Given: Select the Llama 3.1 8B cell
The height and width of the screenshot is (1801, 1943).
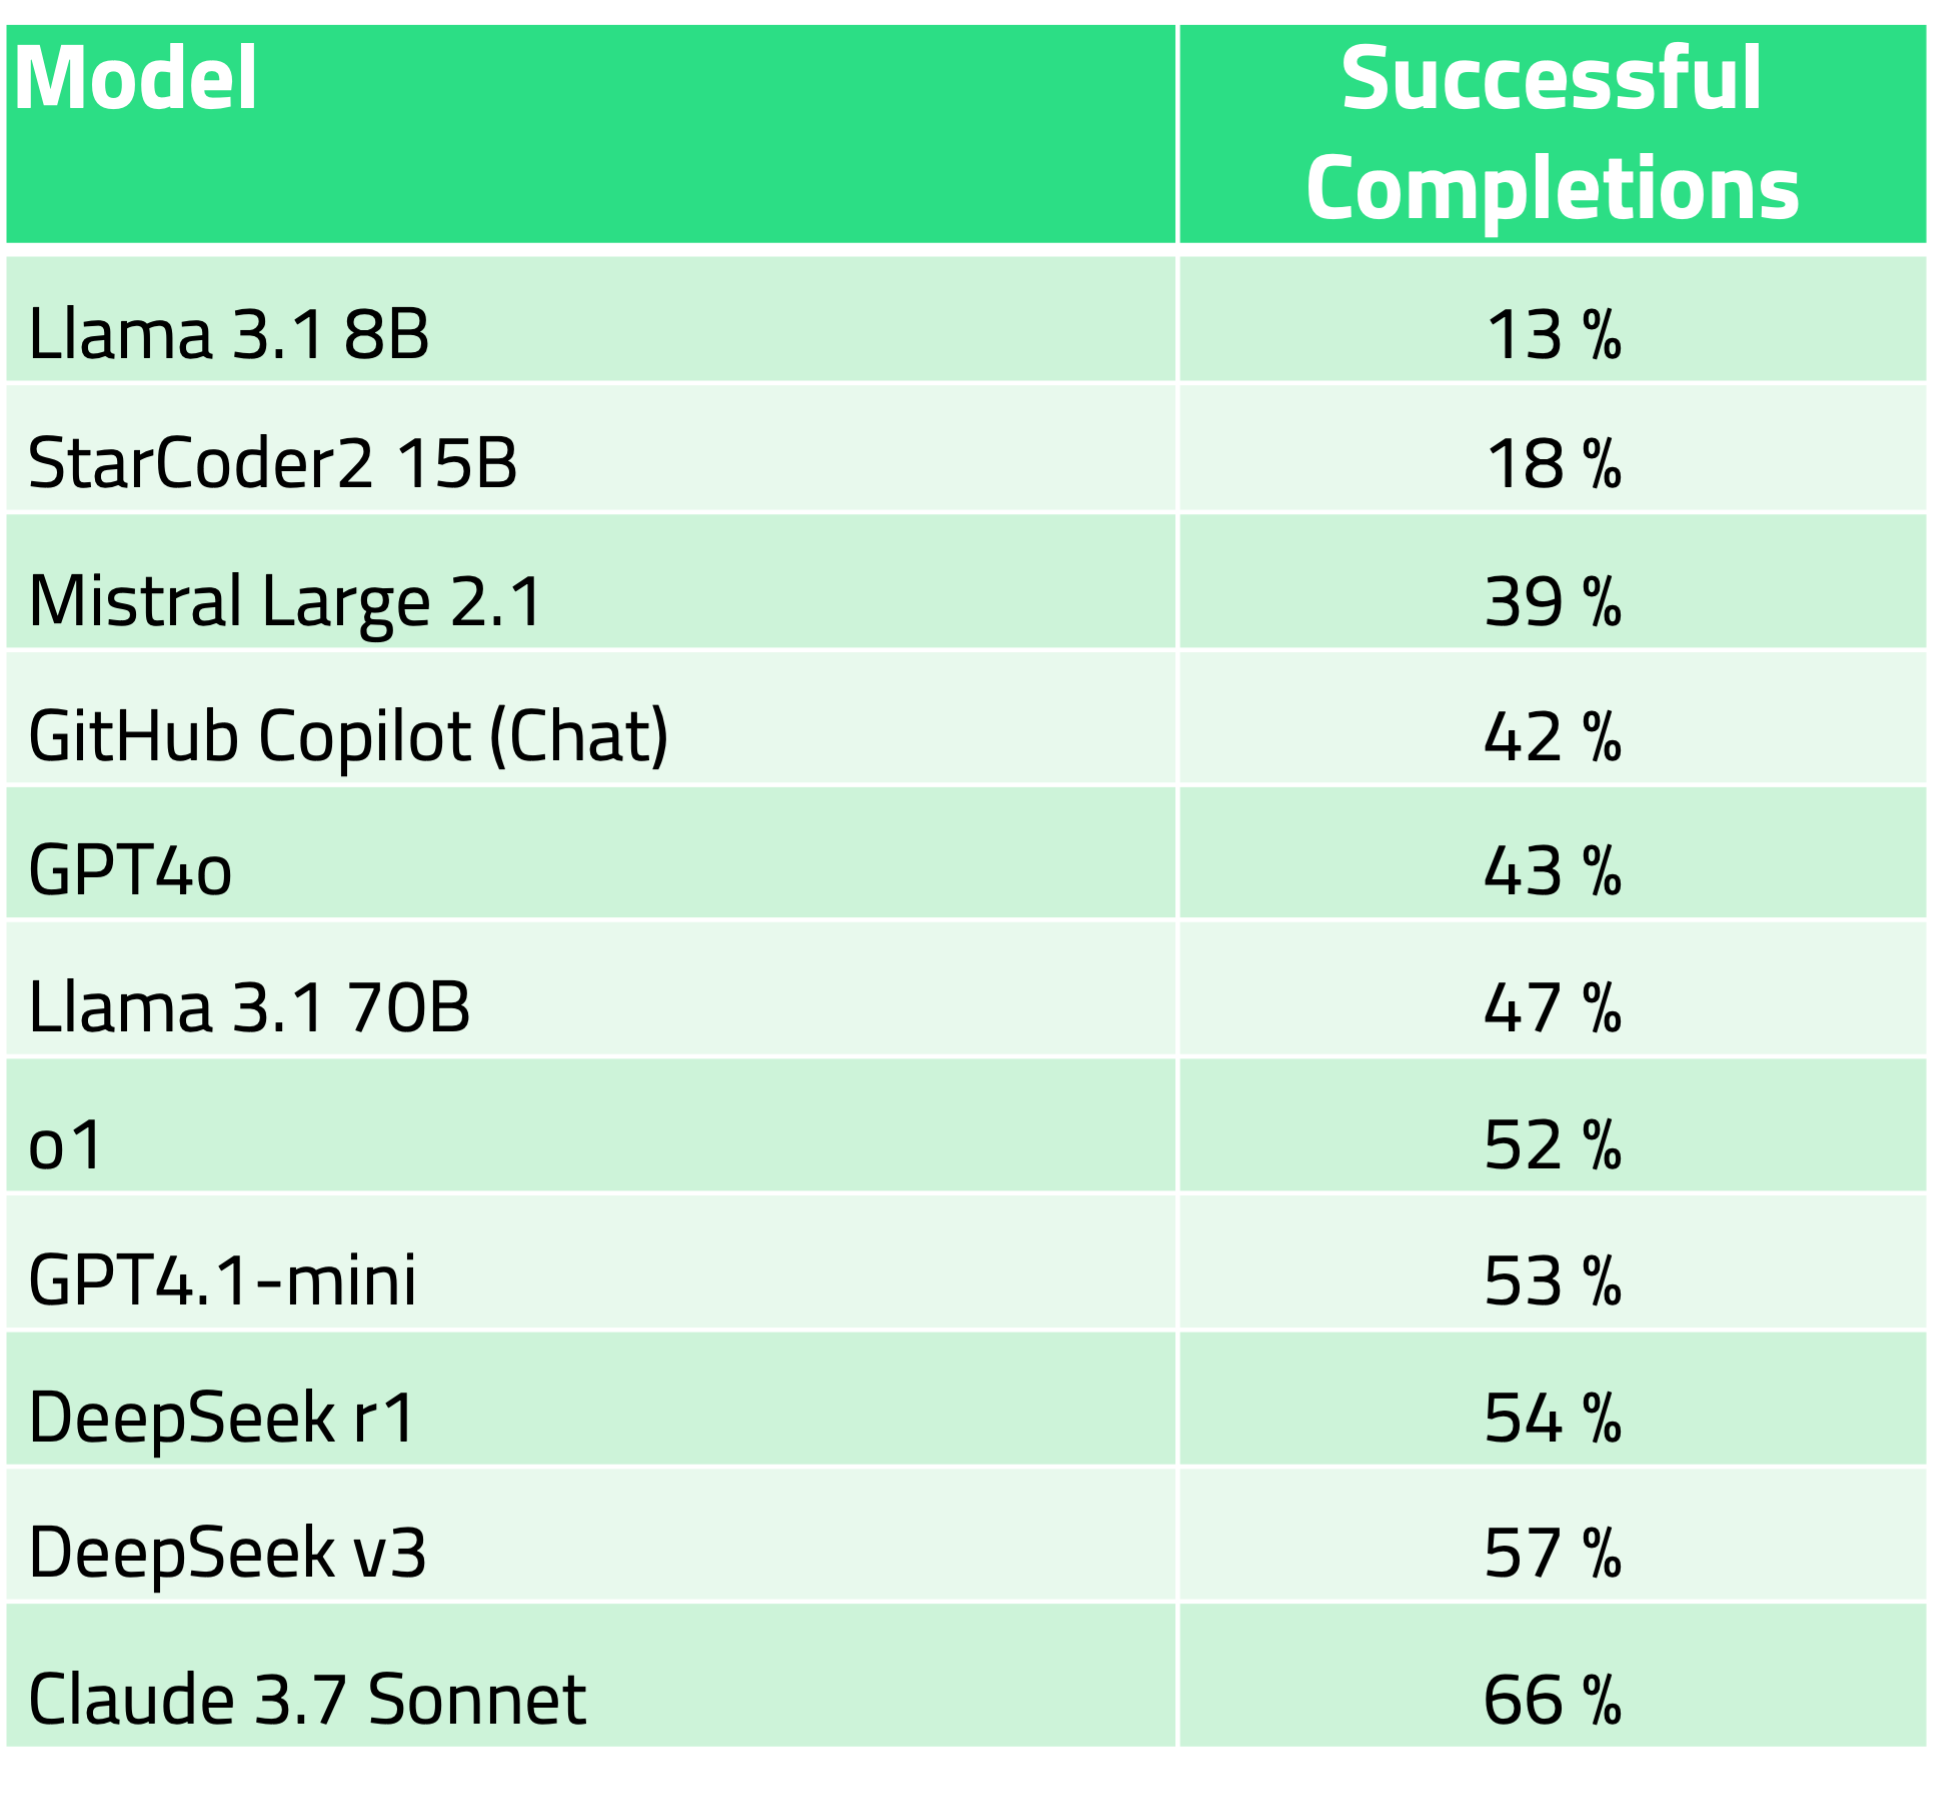Looking at the screenshot, I should click(x=229, y=333).
